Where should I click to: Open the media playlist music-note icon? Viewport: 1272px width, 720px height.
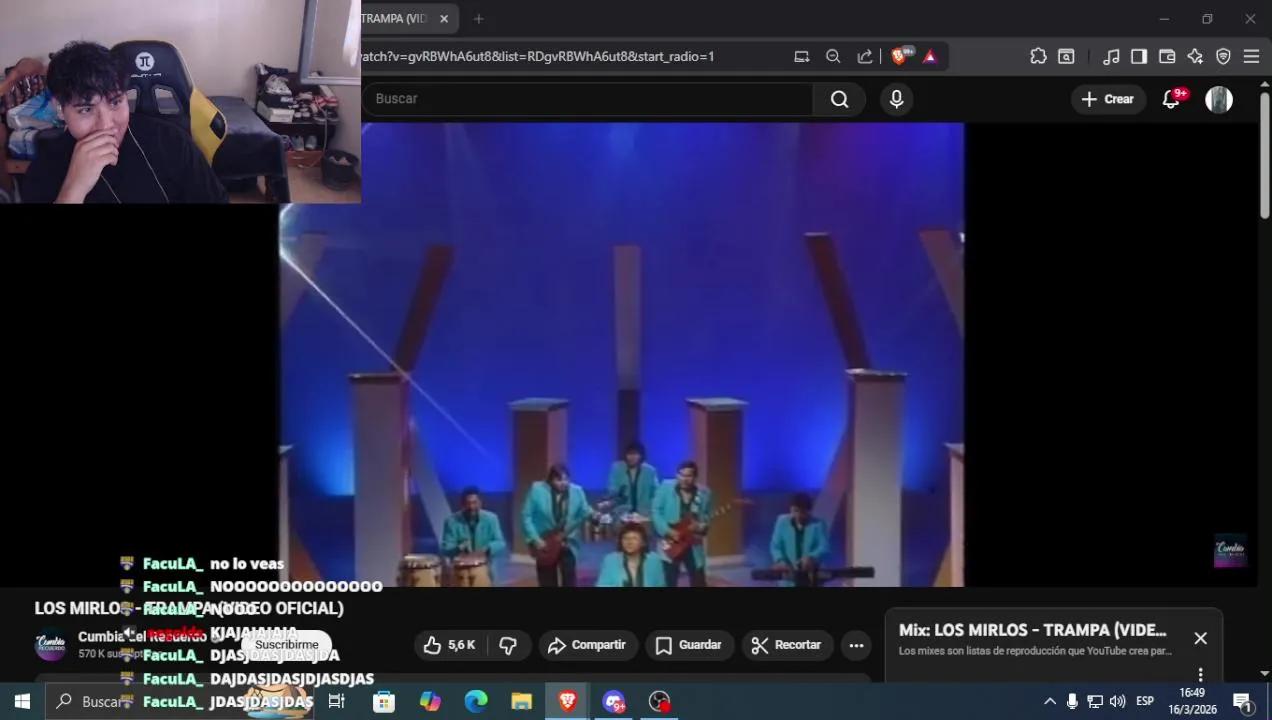tap(1111, 57)
